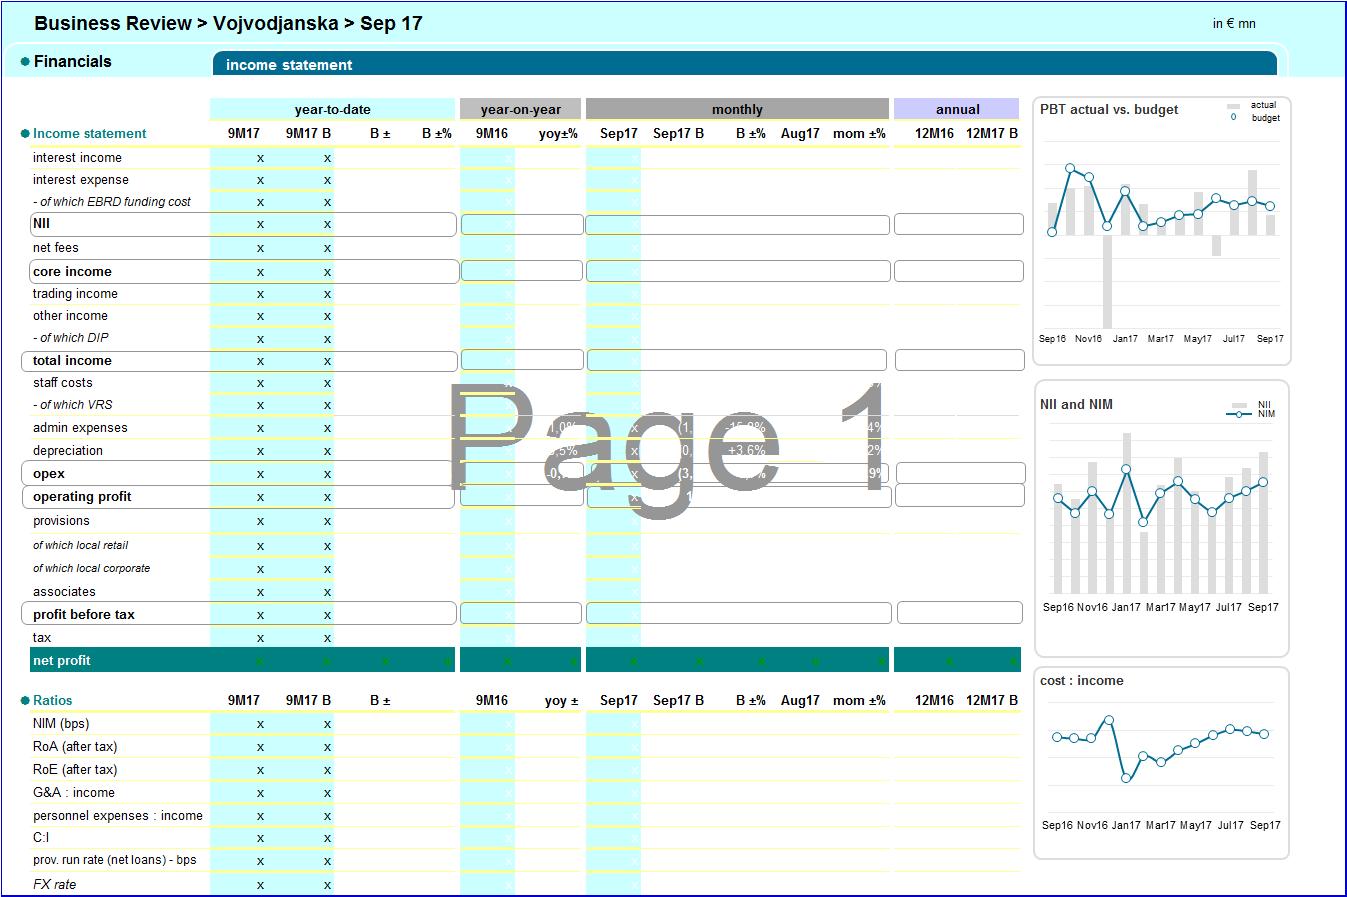Click the 'net profit' row label
Viewport: 1347px width, 897px height.
click(x=61, y=660)
